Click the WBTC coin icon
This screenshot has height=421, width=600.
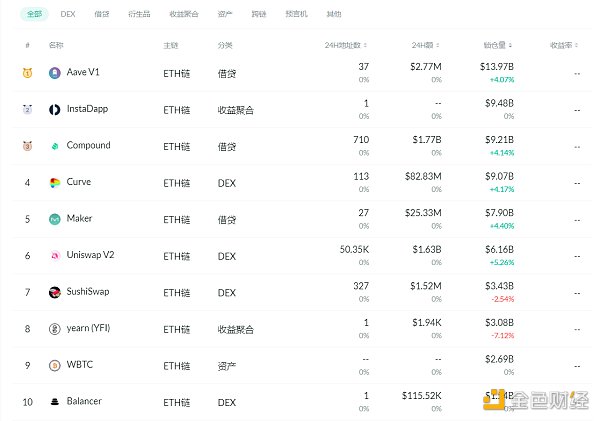pos(54,365)
